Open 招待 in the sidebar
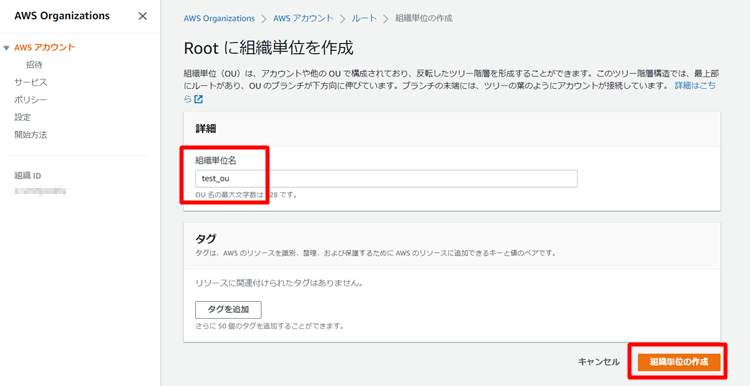Viewport: 750px width, 386px height. pos(34,65)
